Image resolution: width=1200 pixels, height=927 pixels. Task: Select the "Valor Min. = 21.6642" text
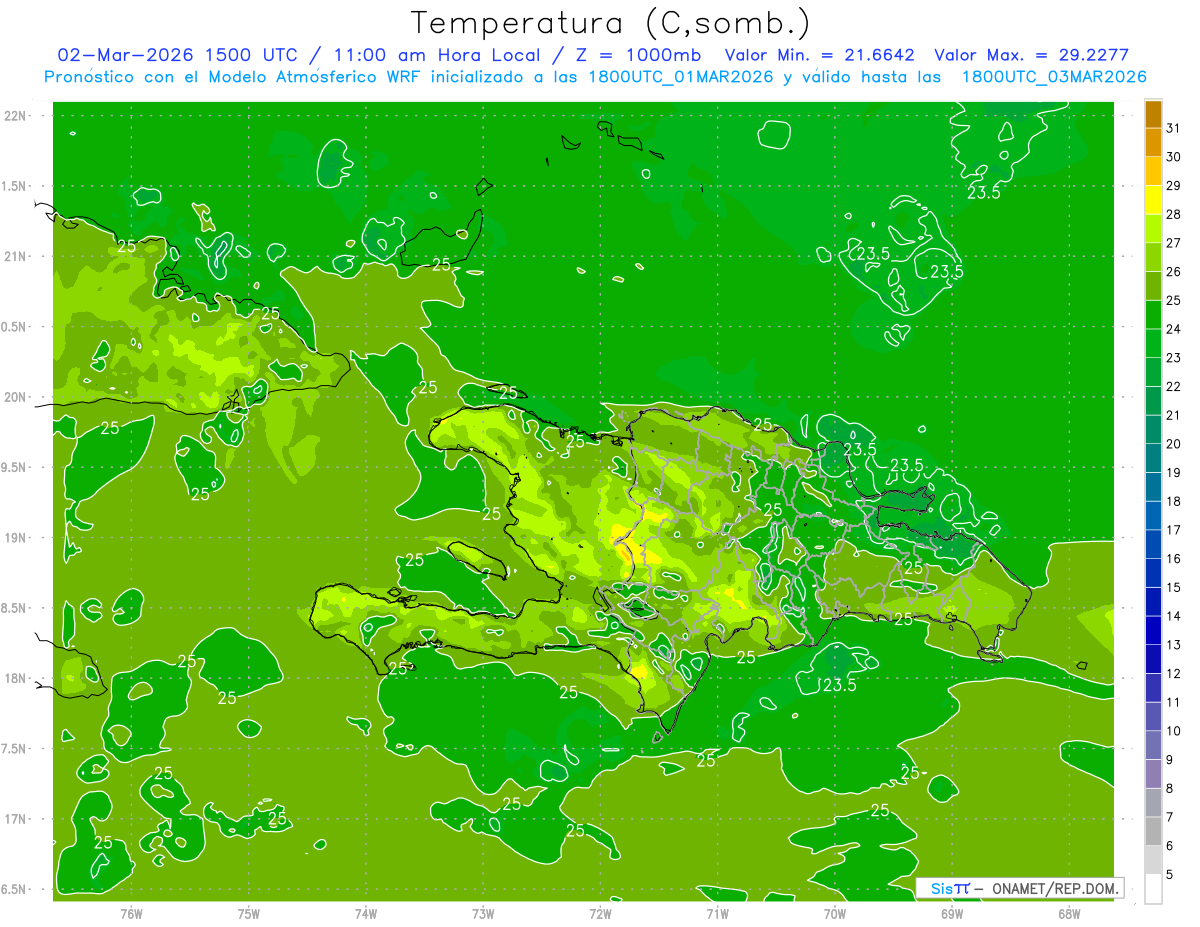tap(819, 55)
